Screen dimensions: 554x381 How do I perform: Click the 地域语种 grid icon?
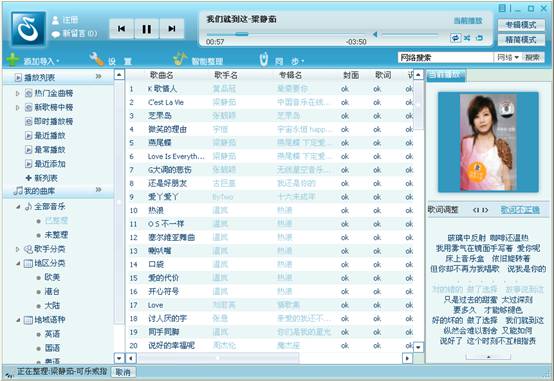(x=28, y=320)
